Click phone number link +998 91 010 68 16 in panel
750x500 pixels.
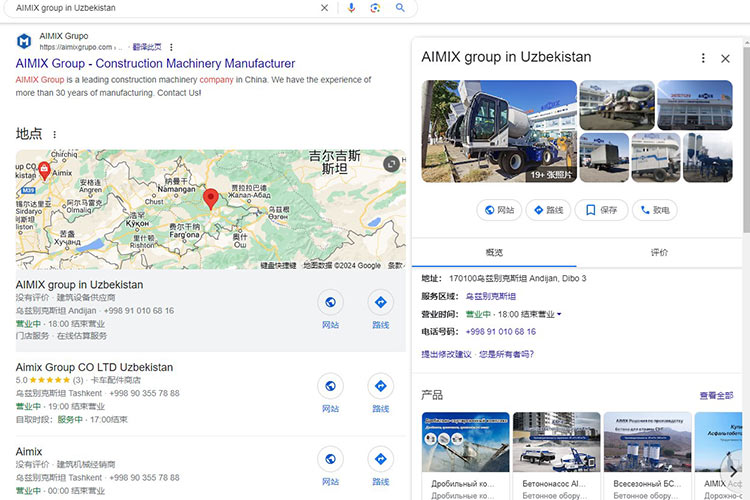tap(500, 332)
